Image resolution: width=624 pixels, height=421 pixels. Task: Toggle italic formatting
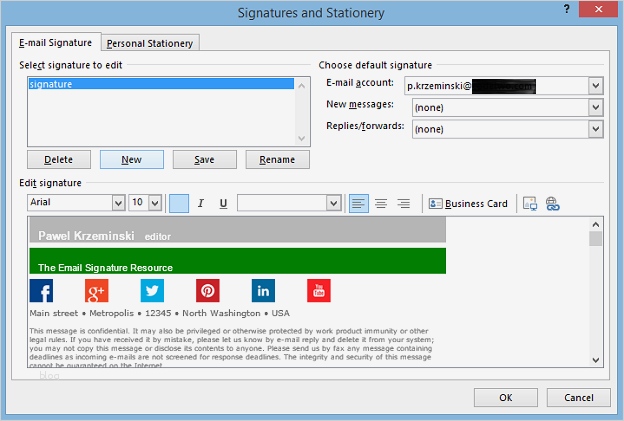tap(201, 203)
